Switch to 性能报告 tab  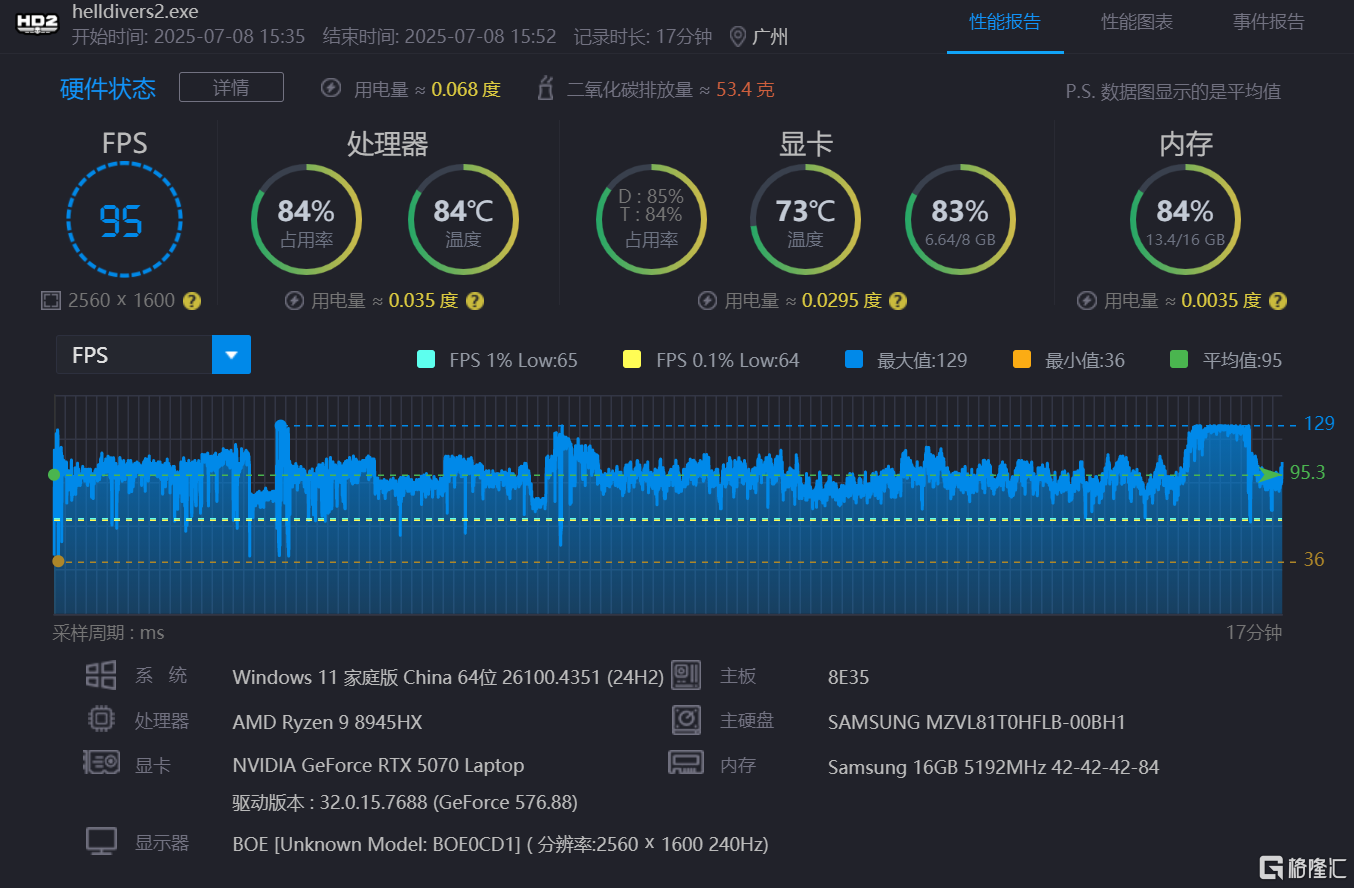coord(1005,22)
